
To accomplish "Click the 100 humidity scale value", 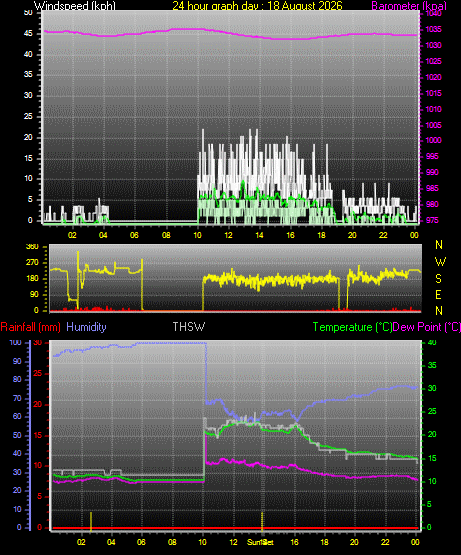I will [x=16, y=343].
